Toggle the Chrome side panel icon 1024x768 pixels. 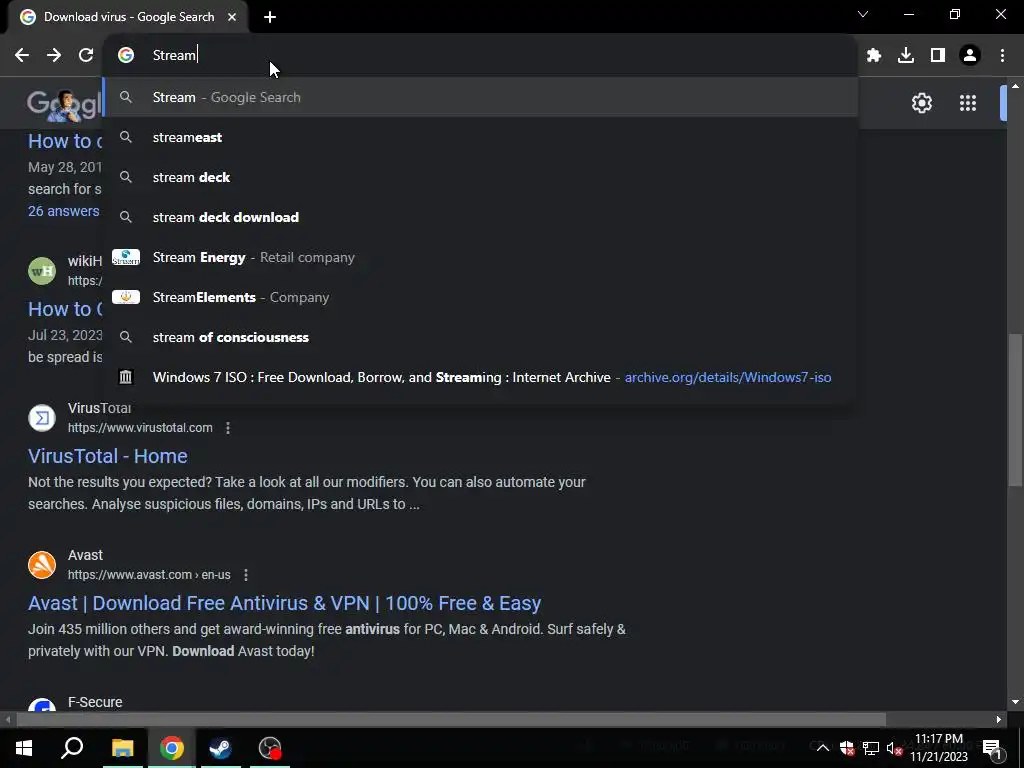pyautogui.click(x=938, y=56)
